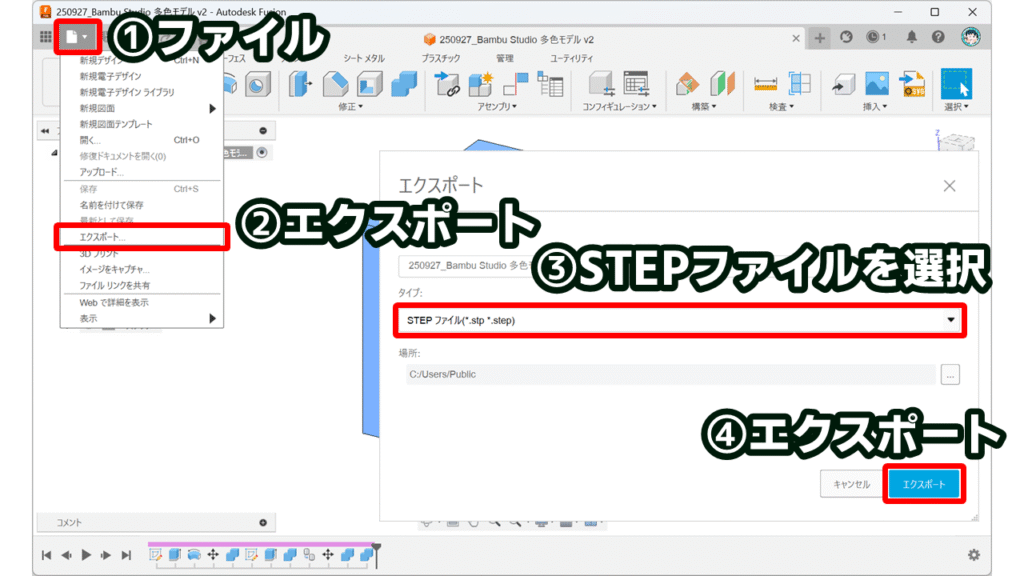Open the File menu icon

tap(76, 37)
